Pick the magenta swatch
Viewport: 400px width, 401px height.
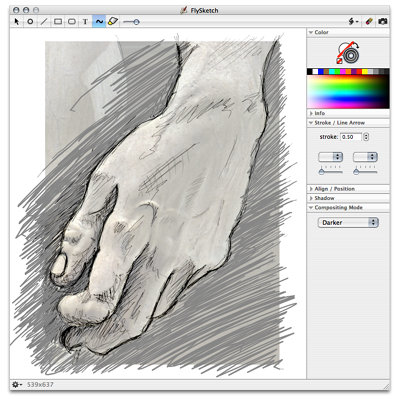343,71
